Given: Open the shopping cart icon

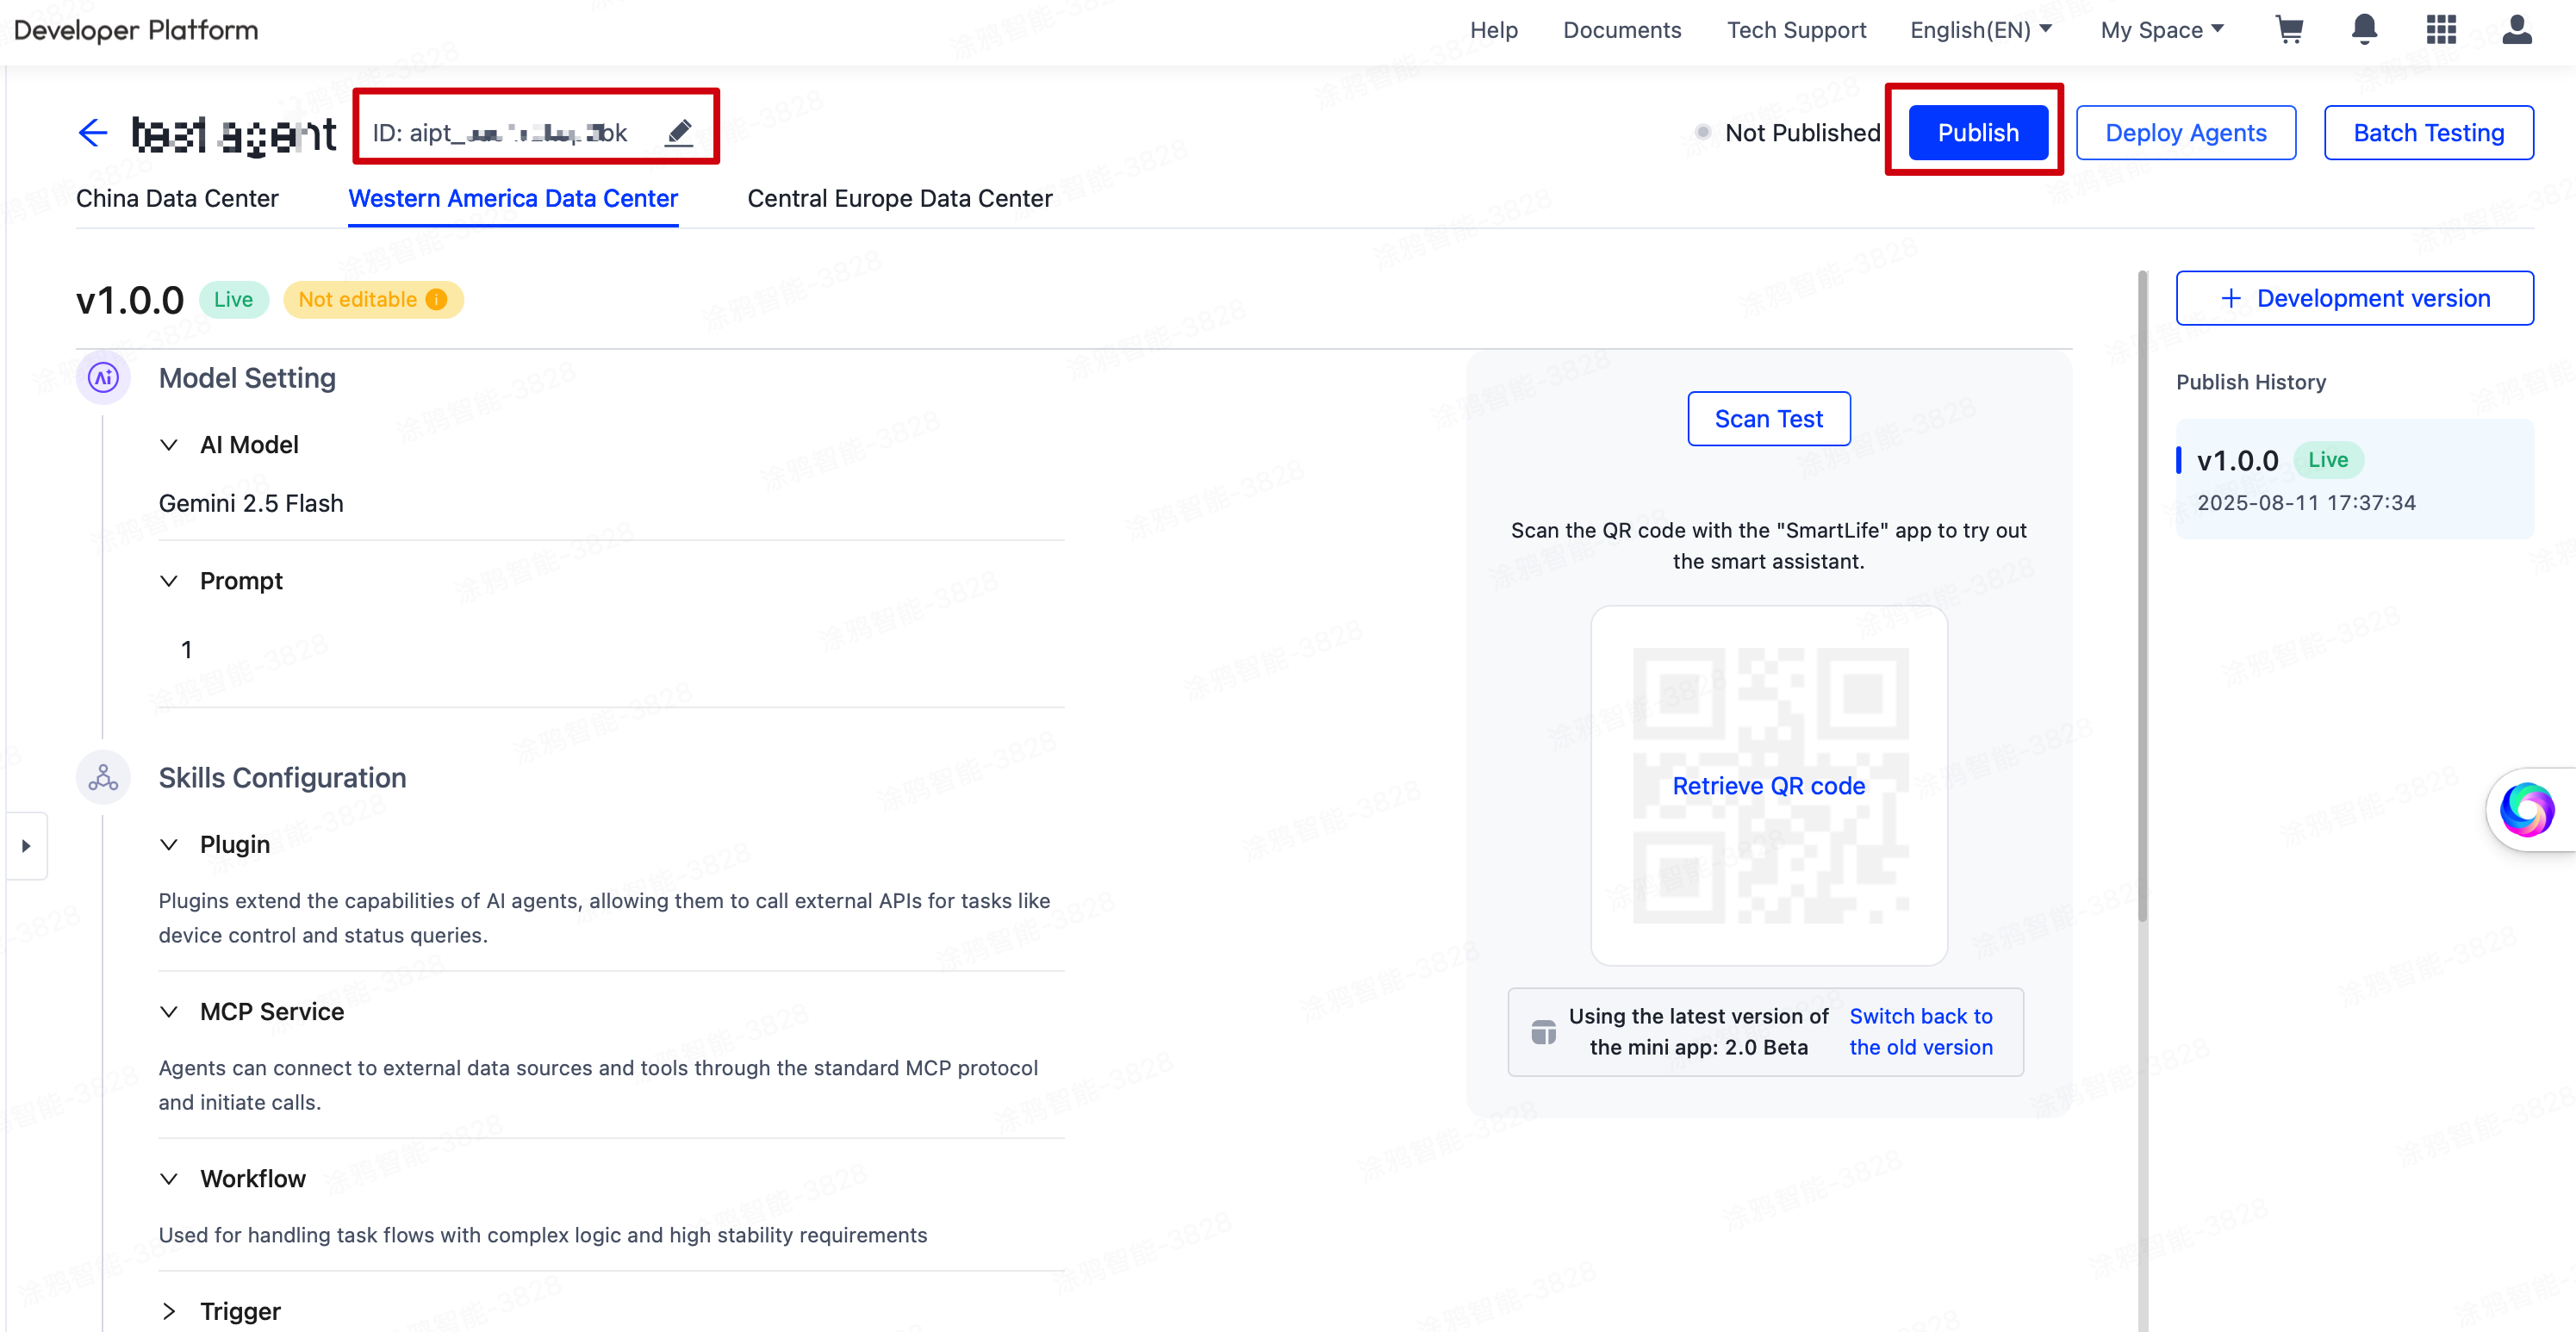Looking at the screenshot, I should (2289, 29).
